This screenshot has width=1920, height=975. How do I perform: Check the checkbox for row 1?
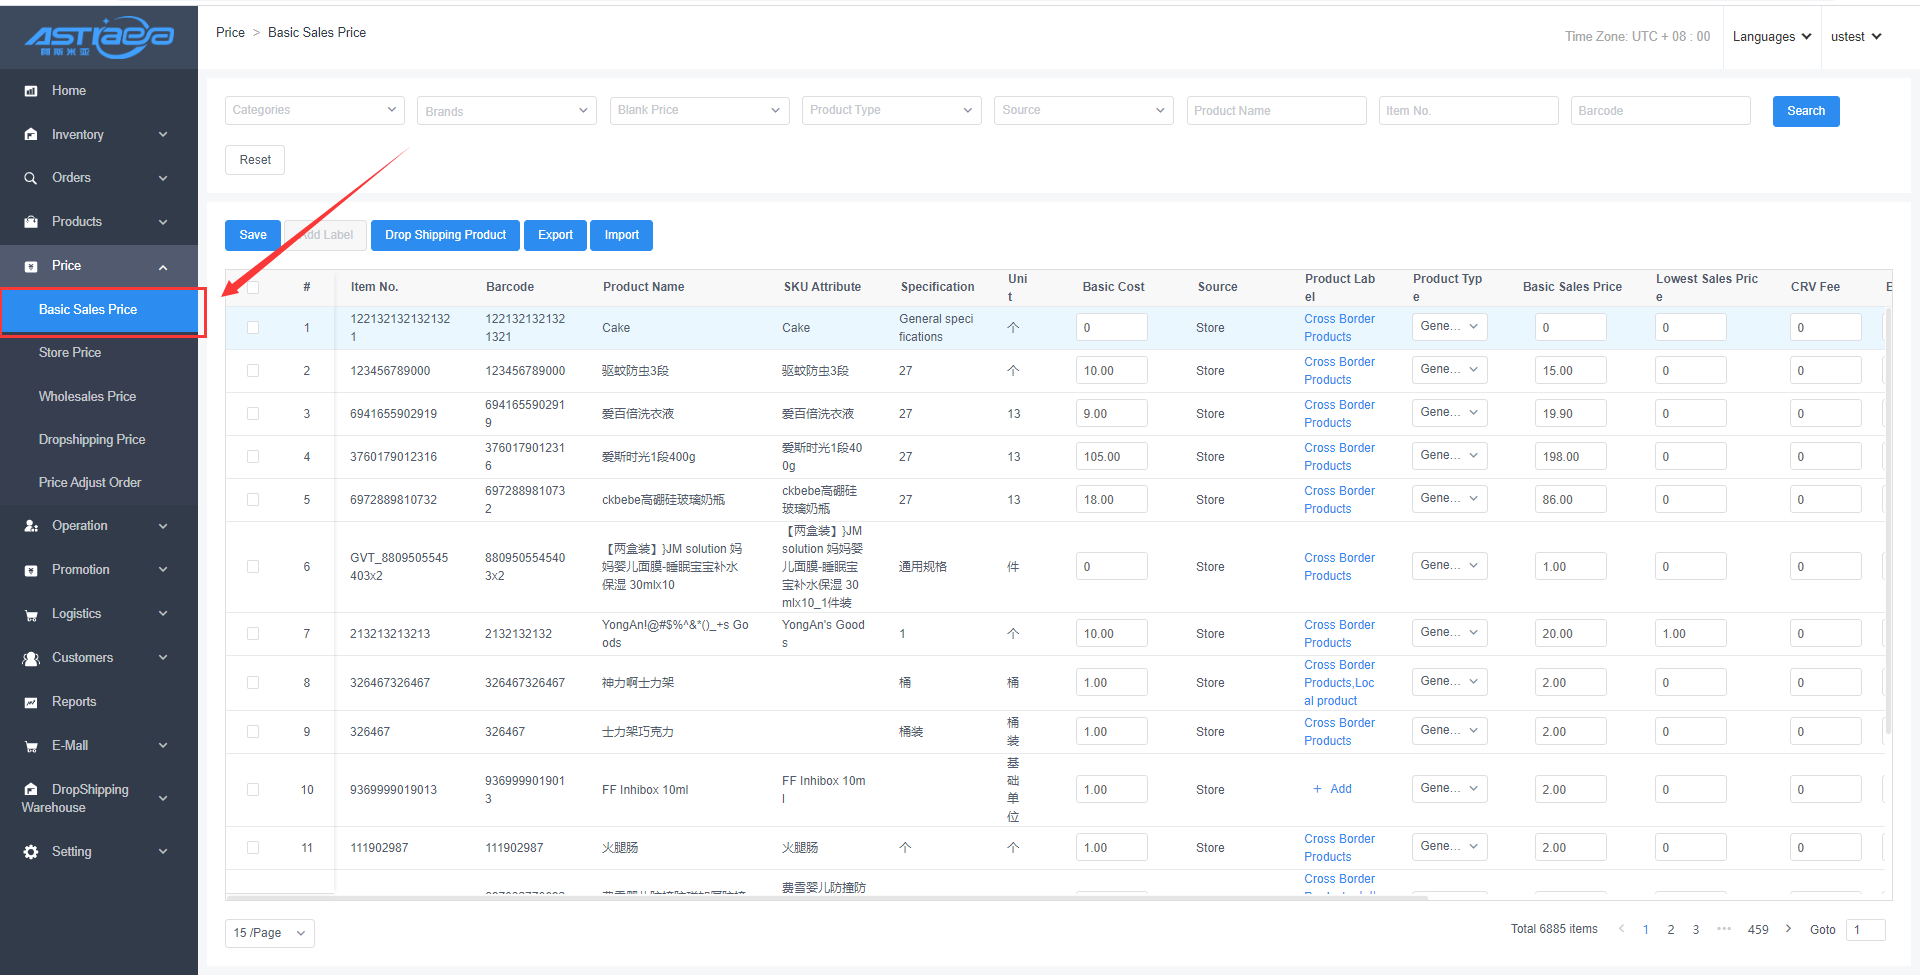click(x=253, y=328)
